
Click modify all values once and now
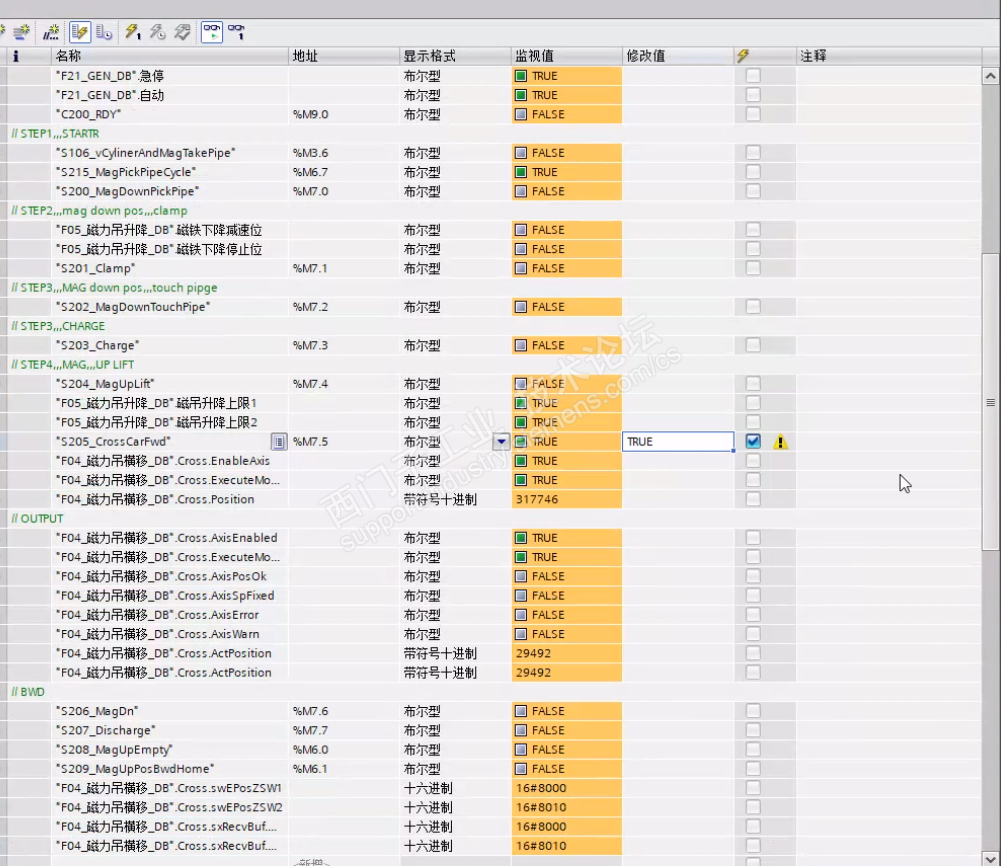pos(133,32)
